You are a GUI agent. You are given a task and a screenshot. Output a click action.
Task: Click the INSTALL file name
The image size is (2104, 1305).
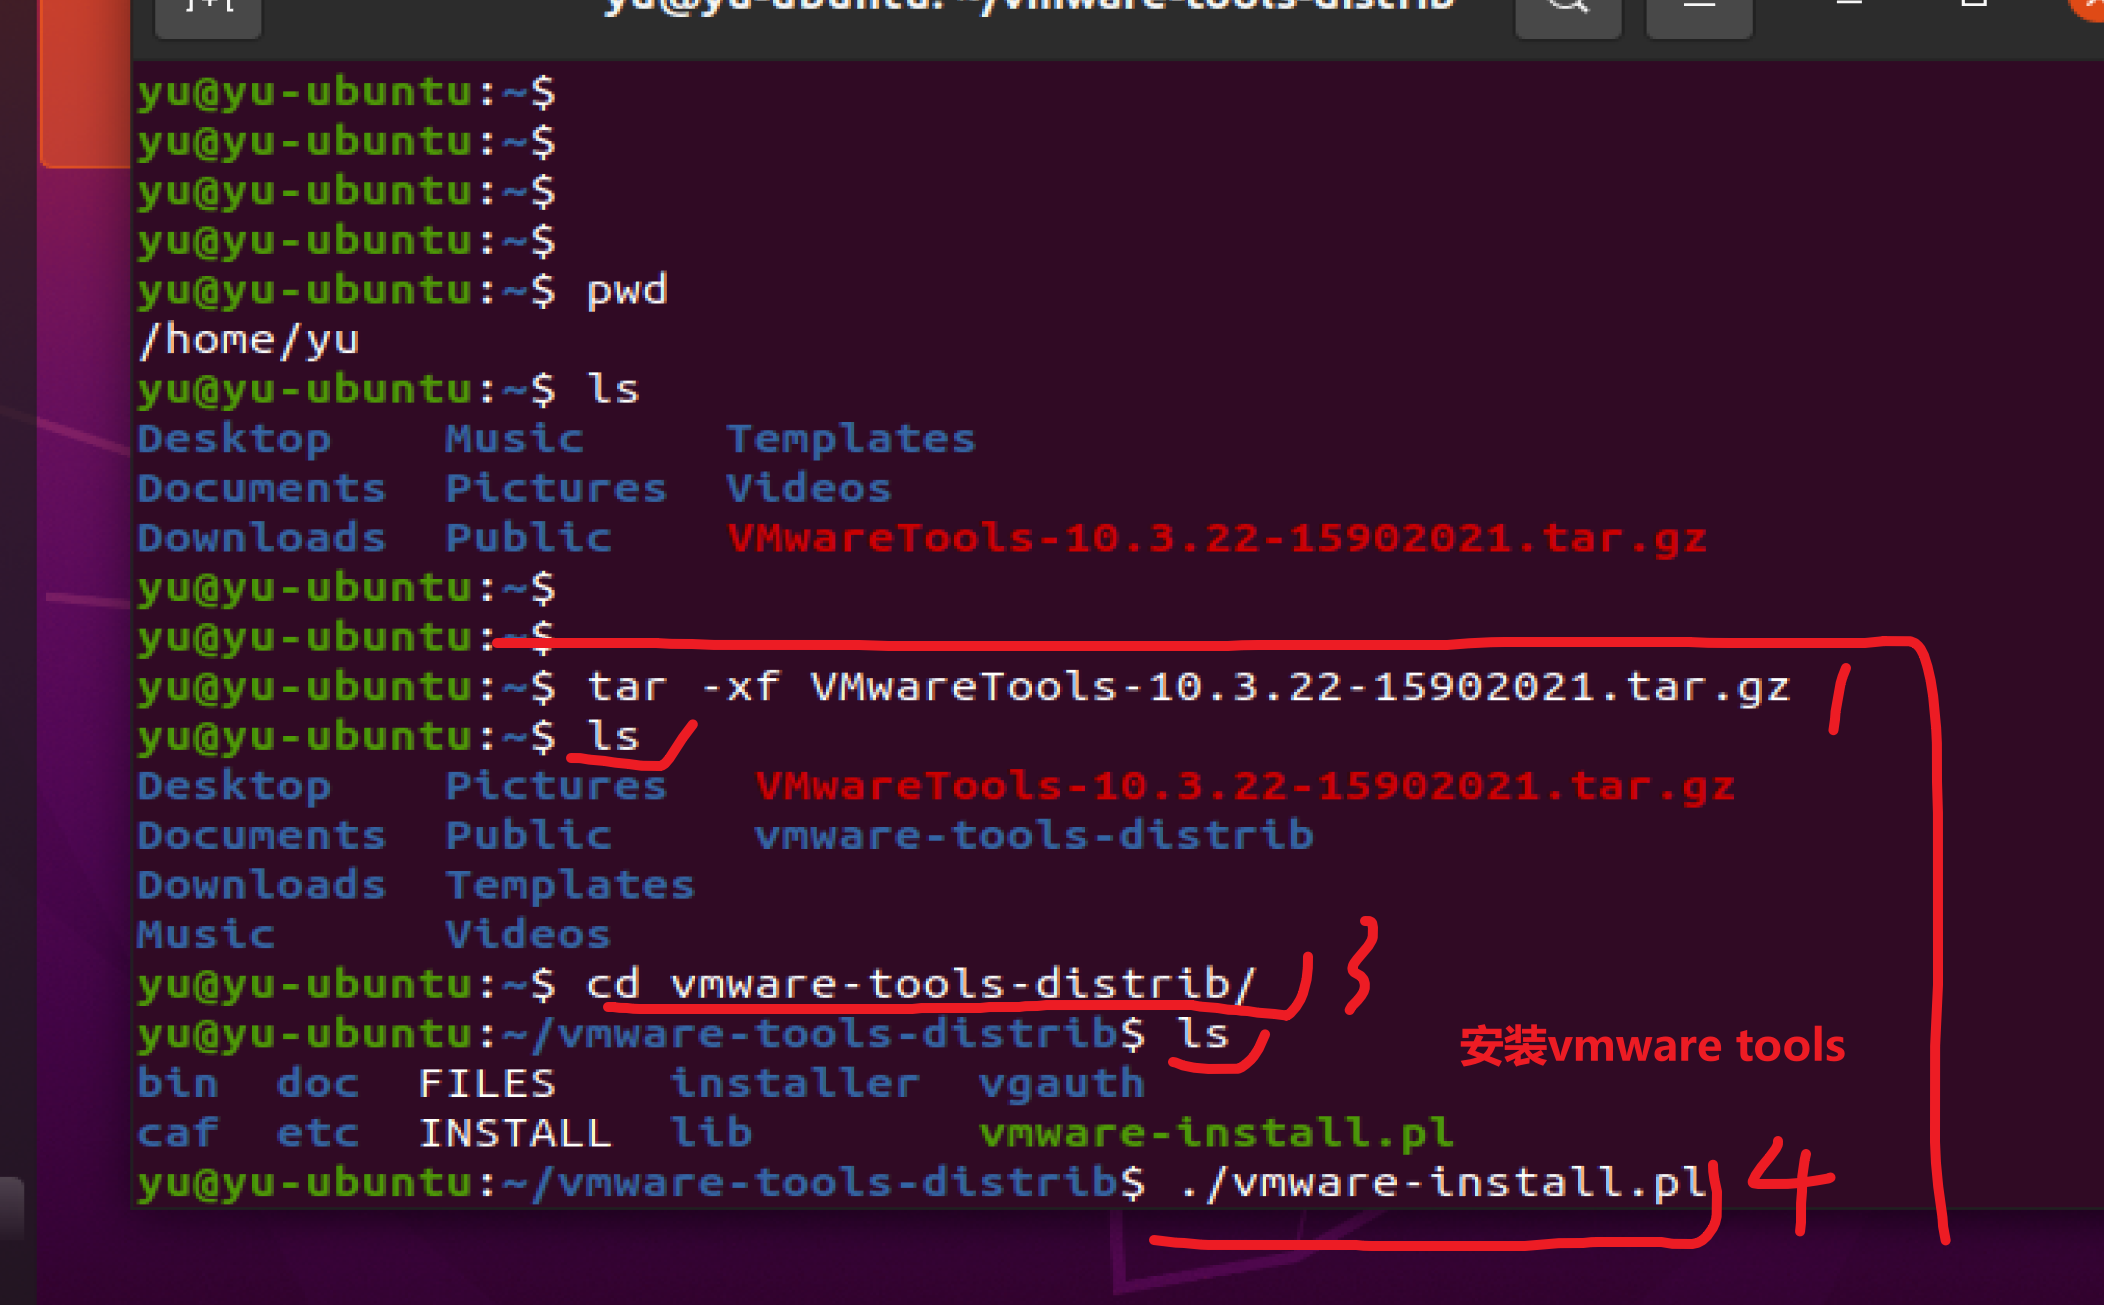point(514,1133)
